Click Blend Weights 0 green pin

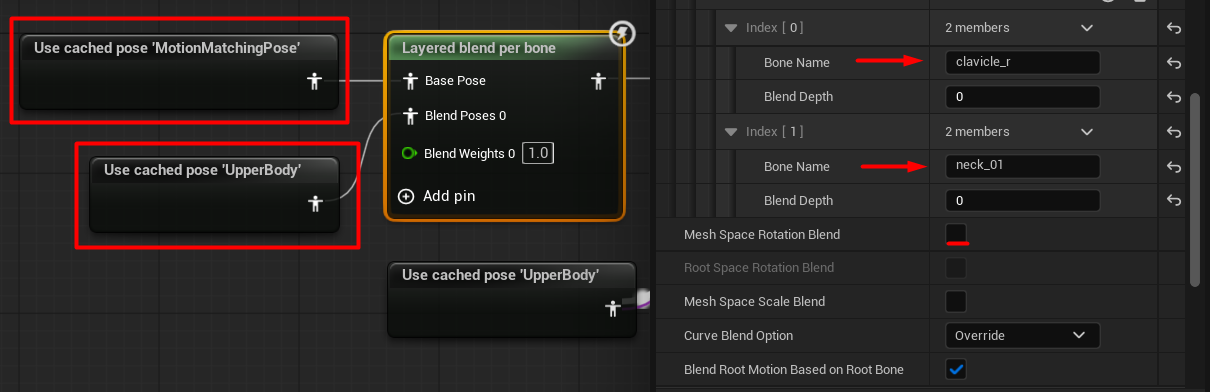pyautogui.click(x=409, y=153)
